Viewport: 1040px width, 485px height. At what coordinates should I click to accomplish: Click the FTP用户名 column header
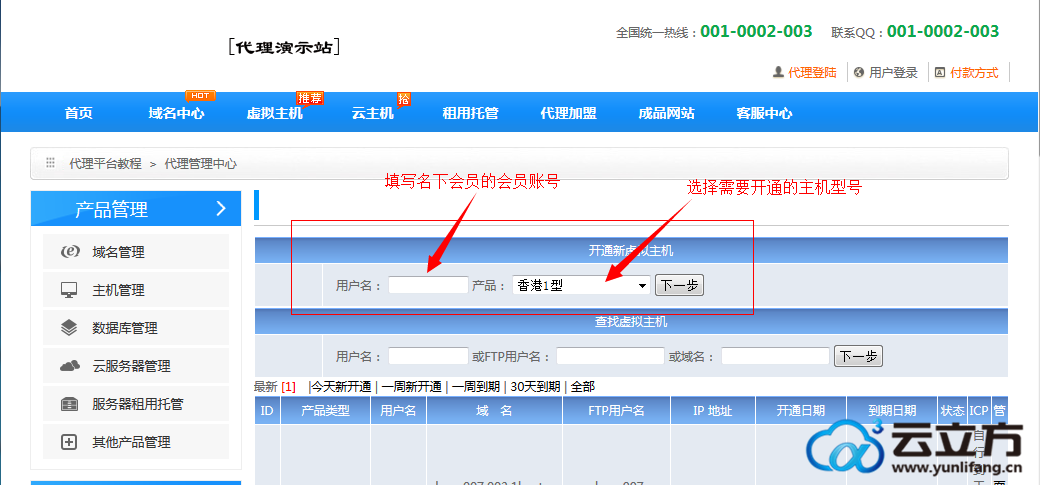[x=617, y=411]
